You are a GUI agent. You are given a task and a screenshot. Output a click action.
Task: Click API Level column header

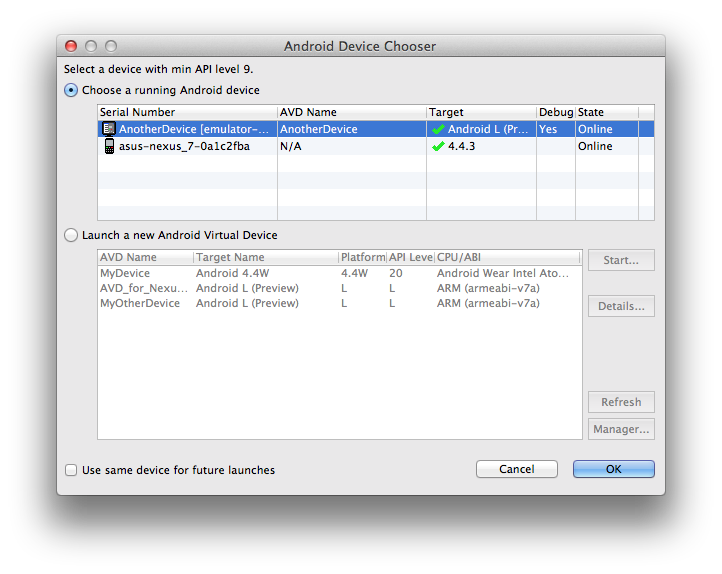coord(410,257)
